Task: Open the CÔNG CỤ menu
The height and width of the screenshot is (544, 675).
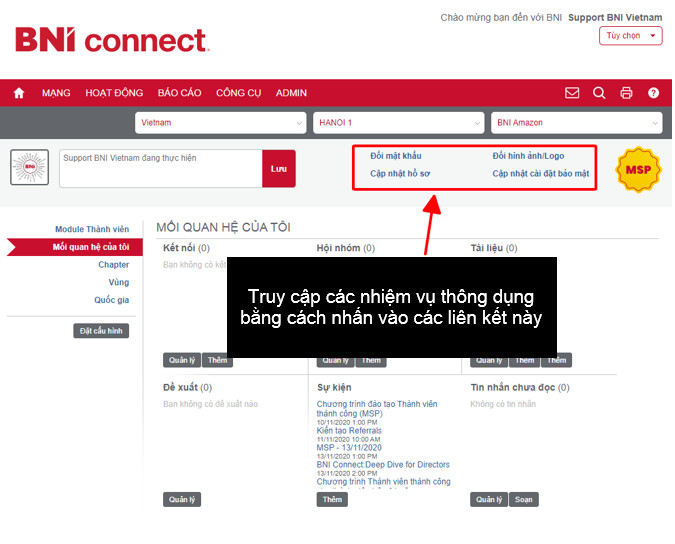Action: (x=238, y=93)
